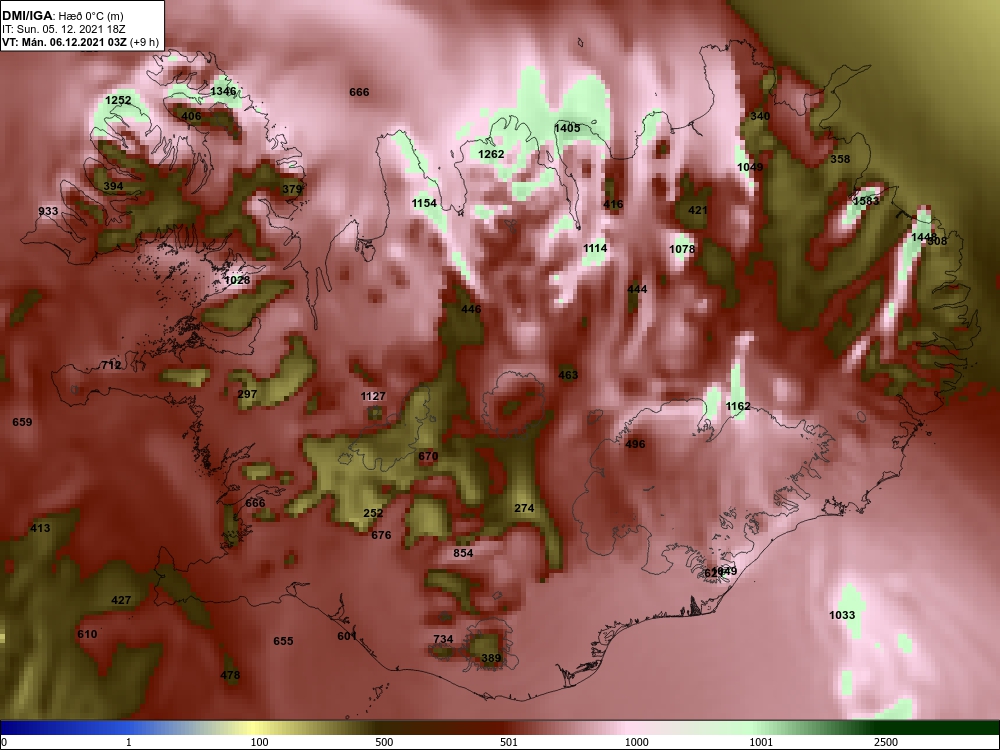Click the 'DMI/IGA: Hæð 0°C (m)' title text

coord(62,16)
